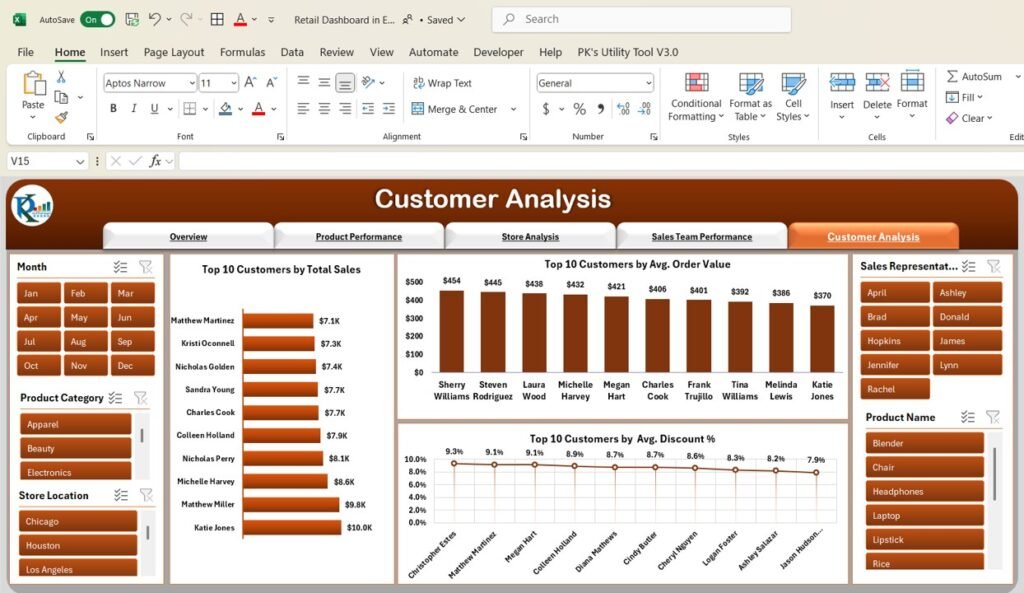
Task: Select the Jan button in the Month slicer
Action: 37,292
